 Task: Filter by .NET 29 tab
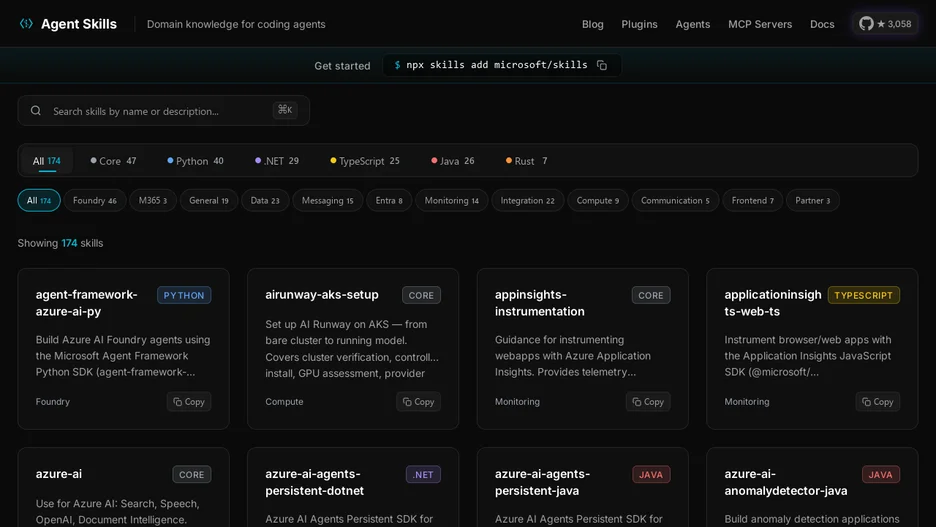276,161
